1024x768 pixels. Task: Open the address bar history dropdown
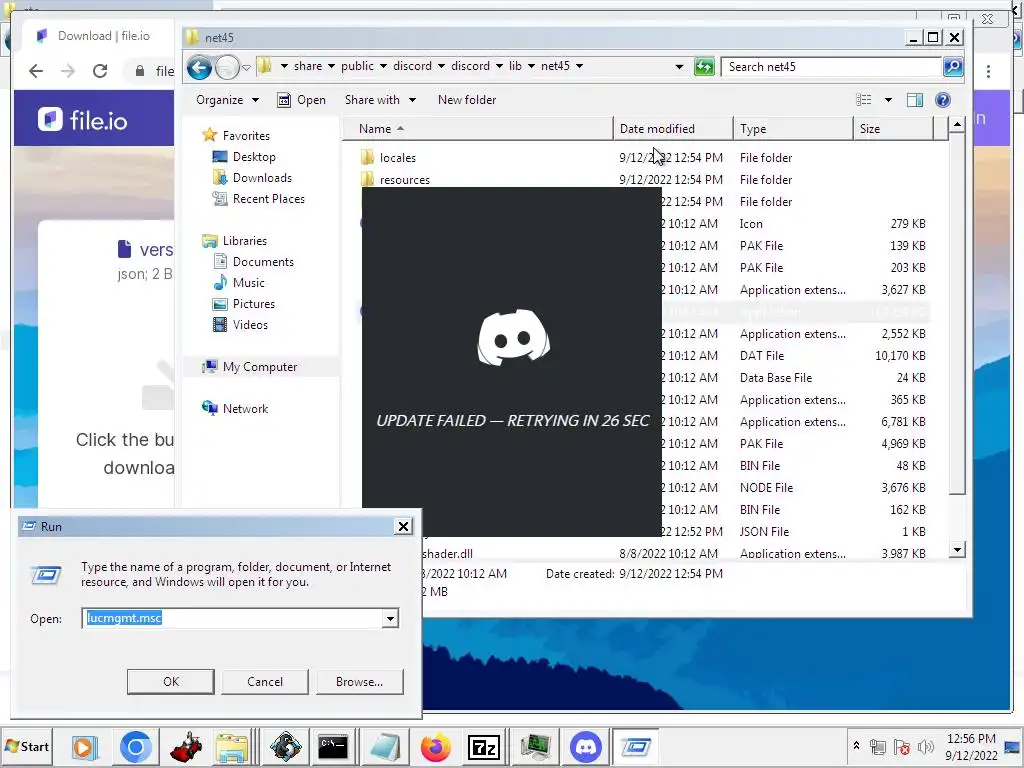click(679, 67)
